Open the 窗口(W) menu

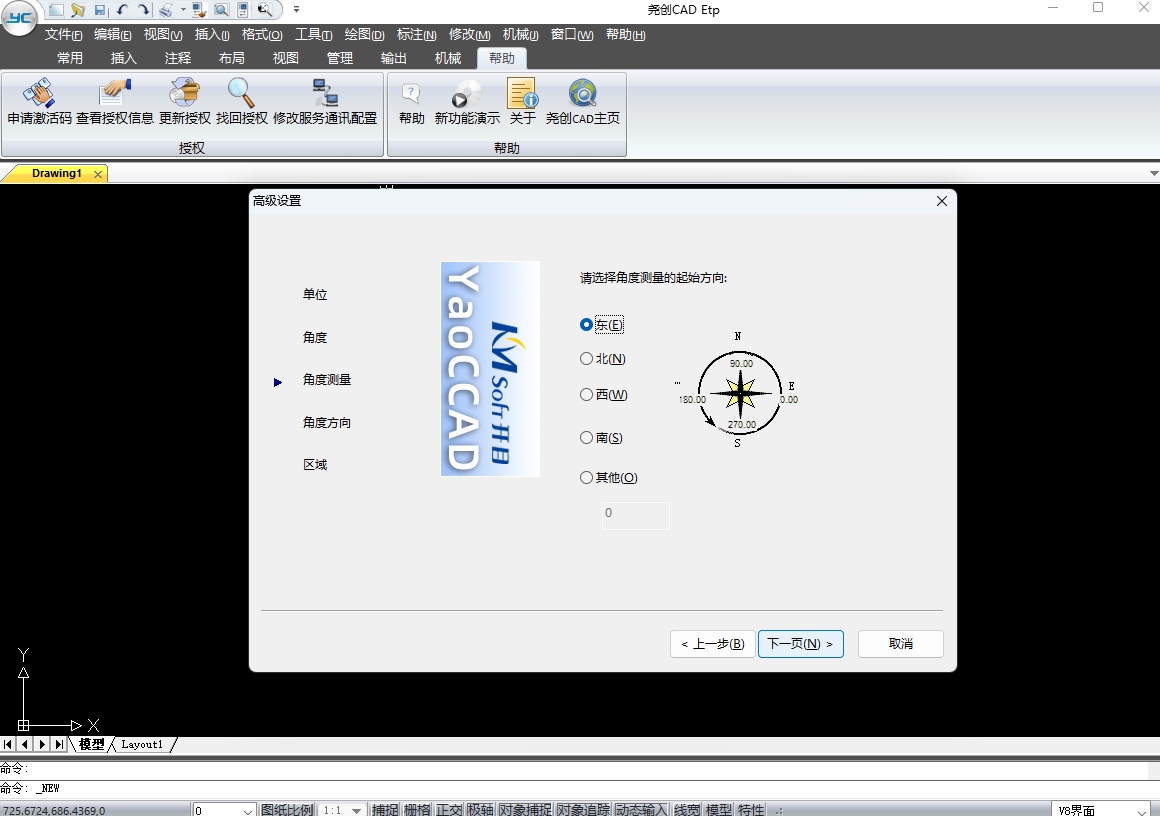click(572, 35)
